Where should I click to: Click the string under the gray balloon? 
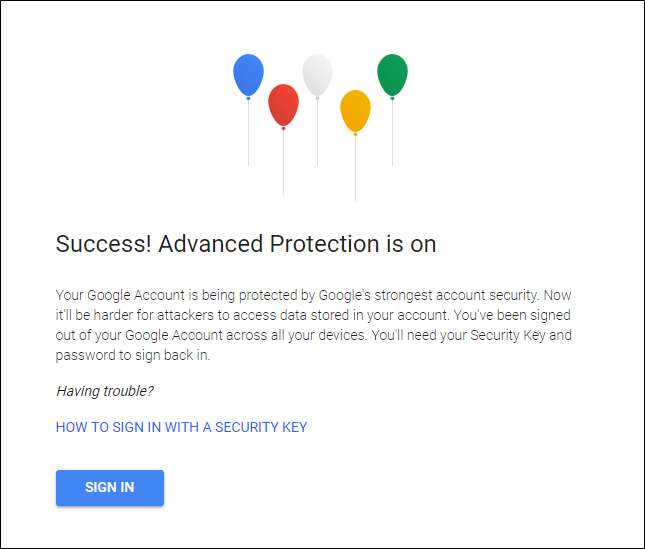click(x=317, y=132)
